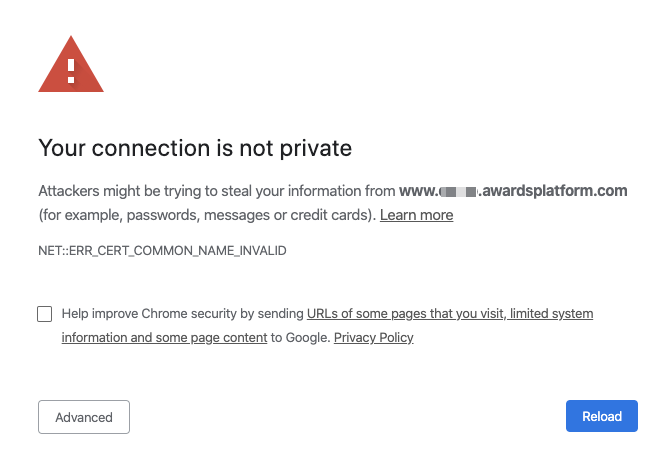Click the bold "www." prefix of the domain

coord(419,191)
